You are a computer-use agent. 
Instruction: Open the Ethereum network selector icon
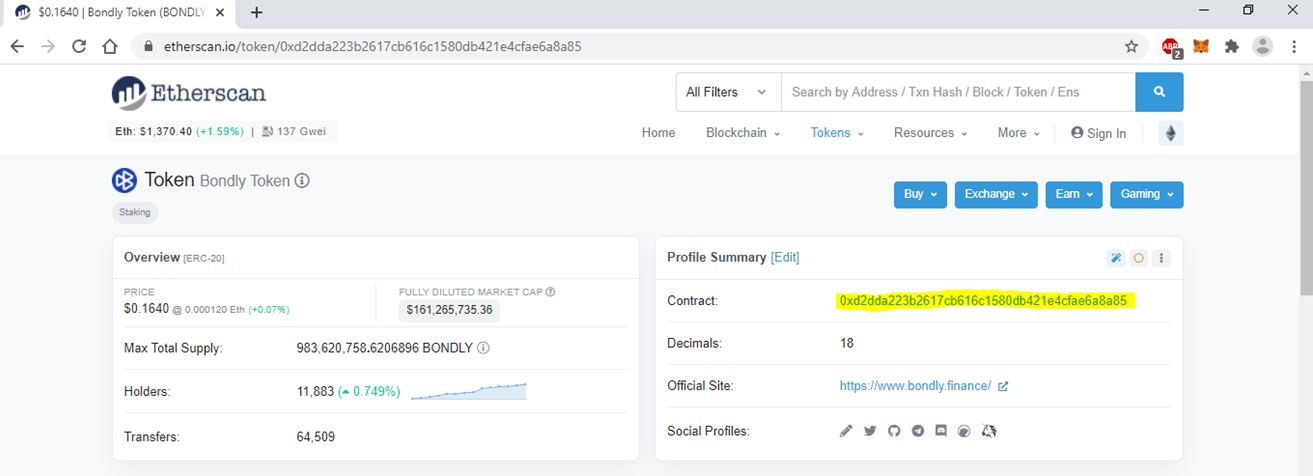point(1170,133)
